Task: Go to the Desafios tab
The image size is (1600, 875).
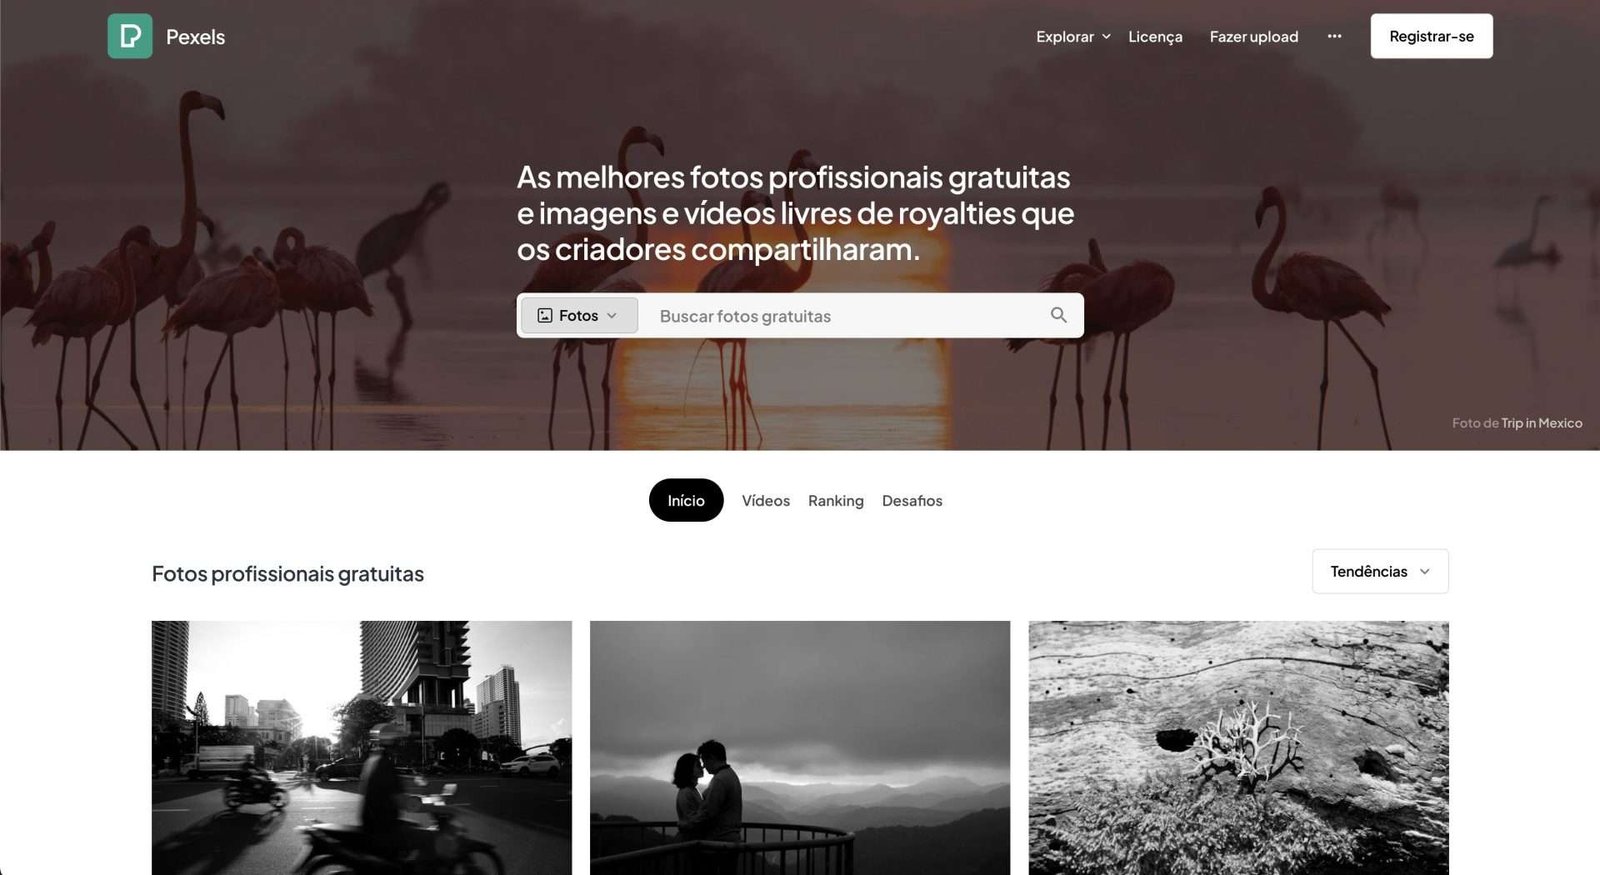Action: [x=912, y=500]
